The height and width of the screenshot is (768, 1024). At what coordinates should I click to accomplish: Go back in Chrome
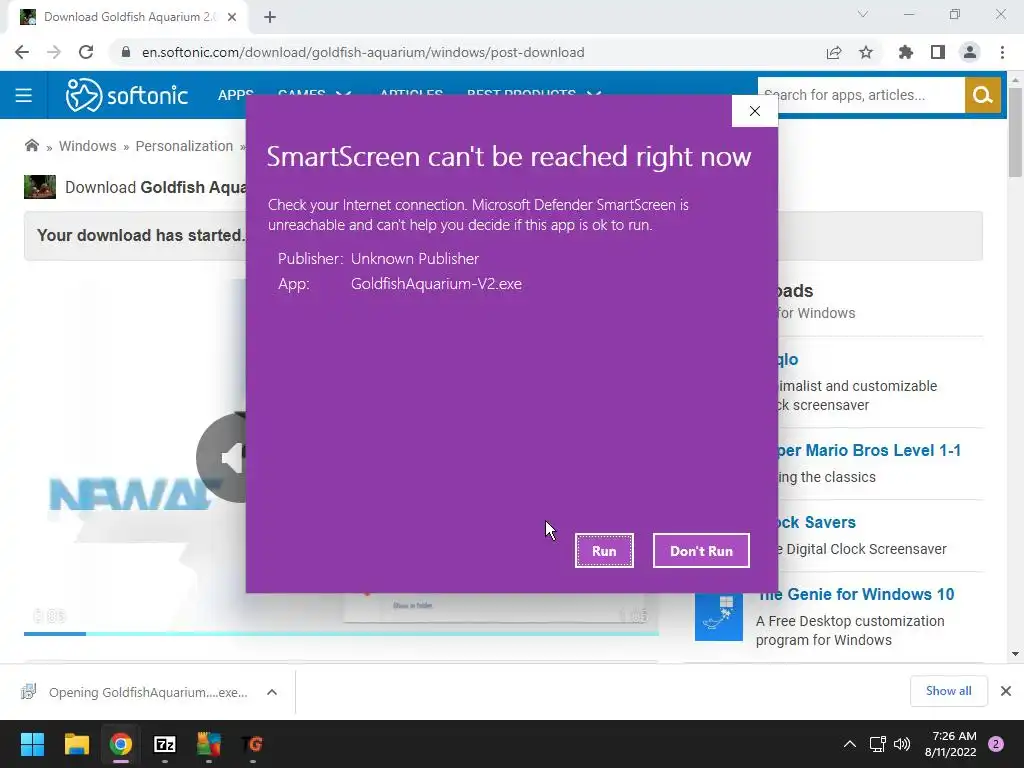pos(22,52)
